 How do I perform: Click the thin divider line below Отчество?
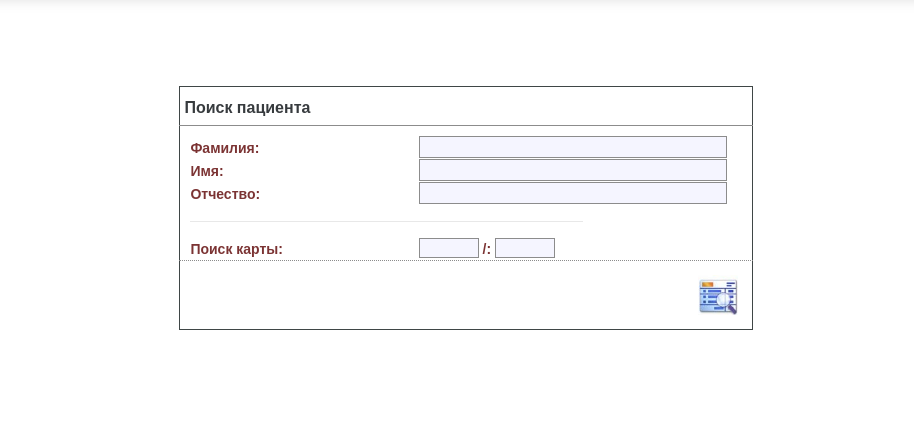pyautogui.click(x=386, y=221)
